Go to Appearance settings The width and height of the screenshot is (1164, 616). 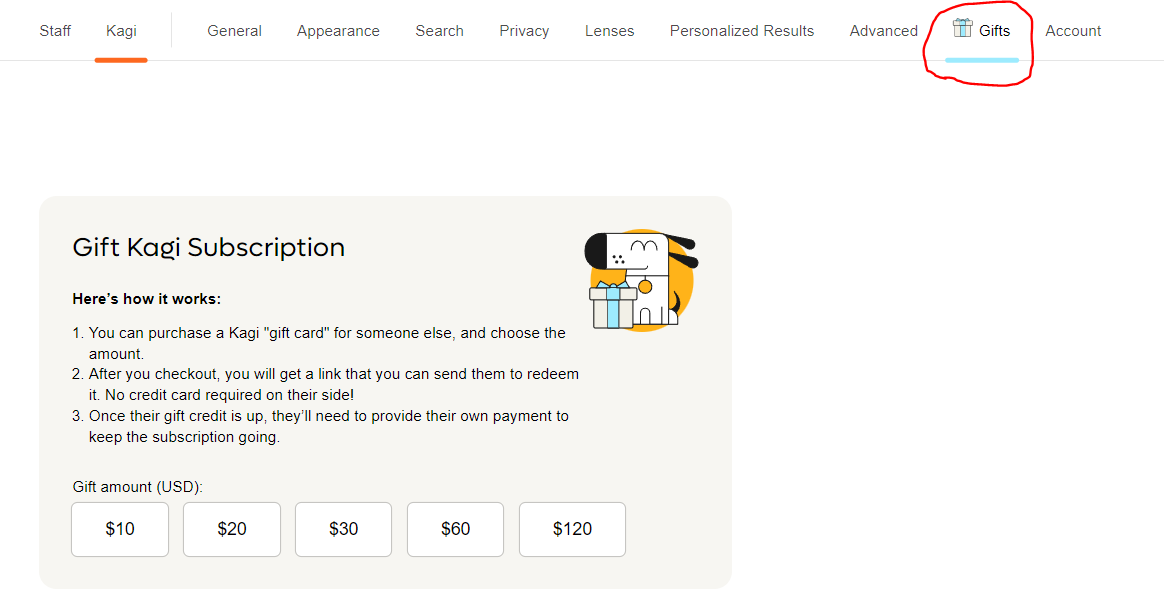pyautogui.click(x=338, y=31)
